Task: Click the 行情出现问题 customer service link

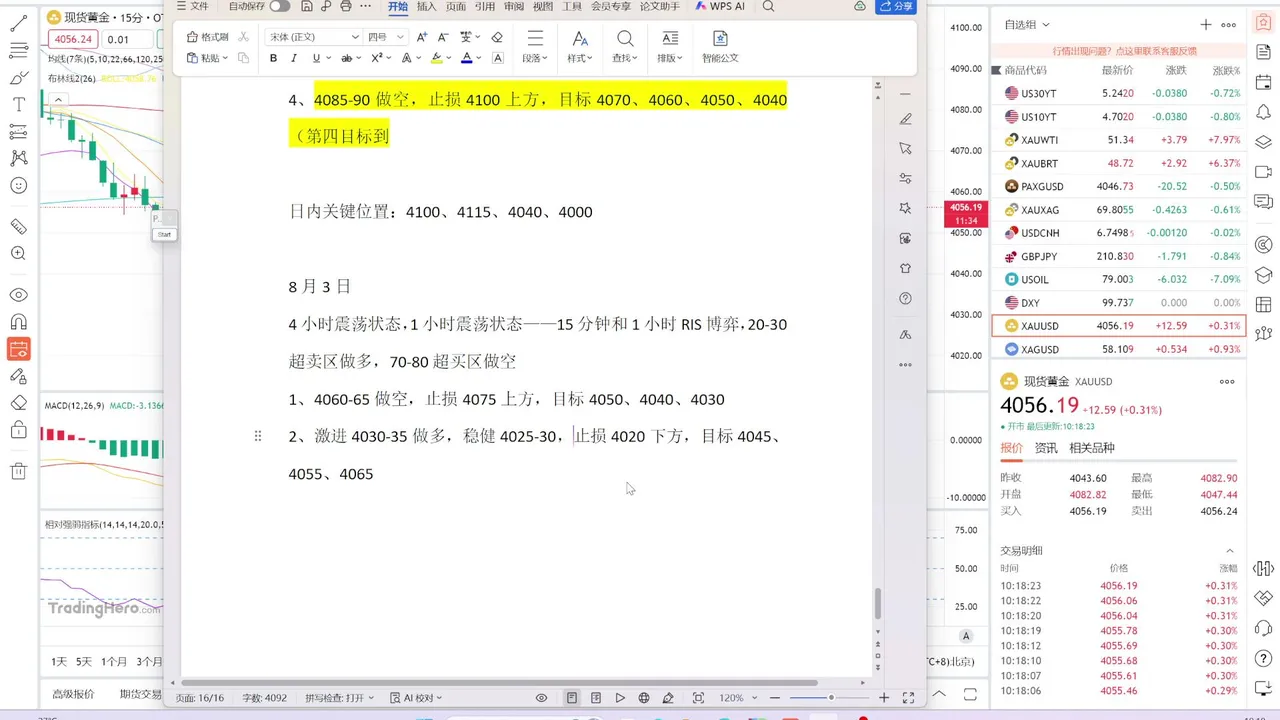Action: [x=1125, y=51]
